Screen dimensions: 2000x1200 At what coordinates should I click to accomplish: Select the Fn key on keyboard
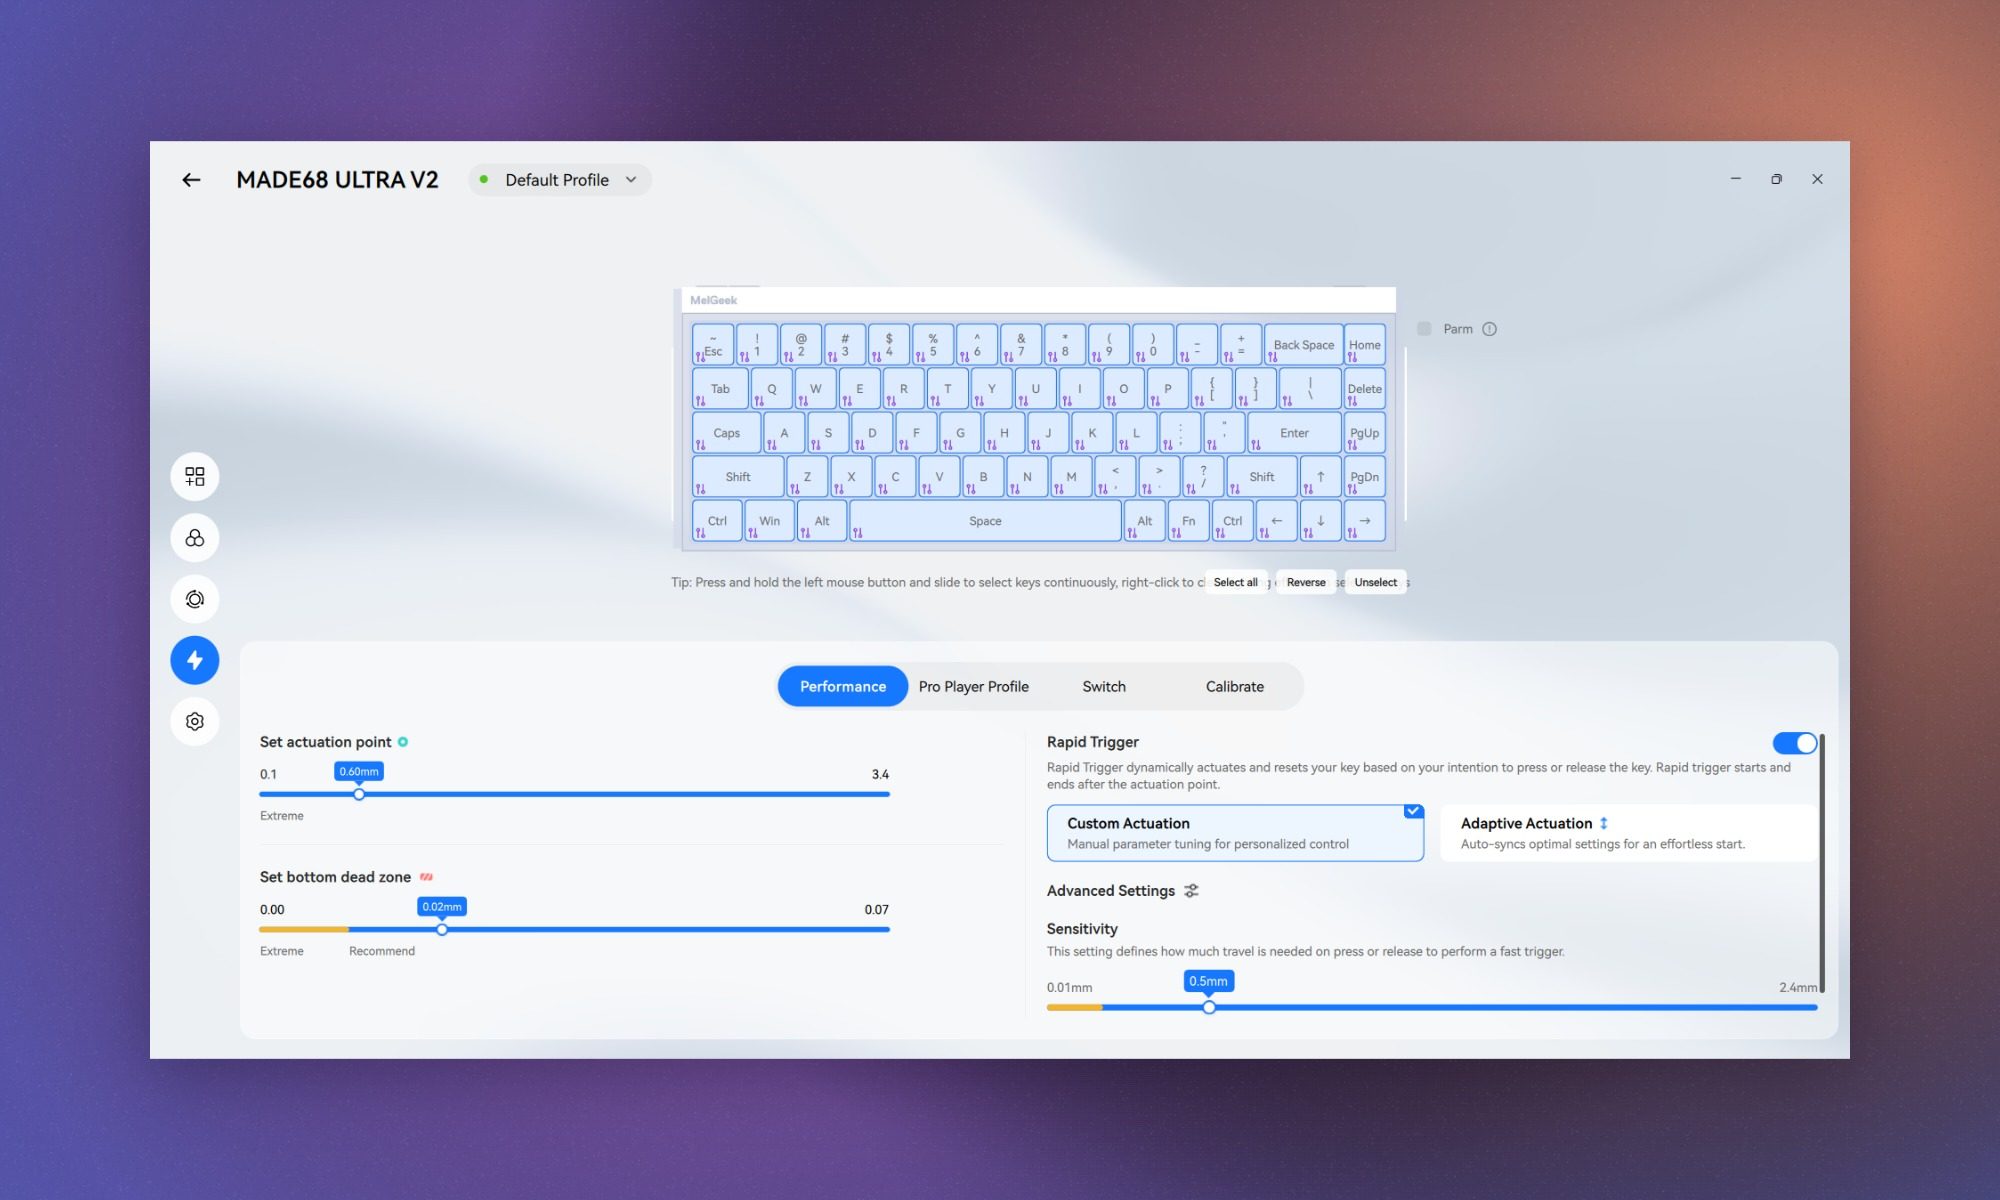tap(1189, 521)
